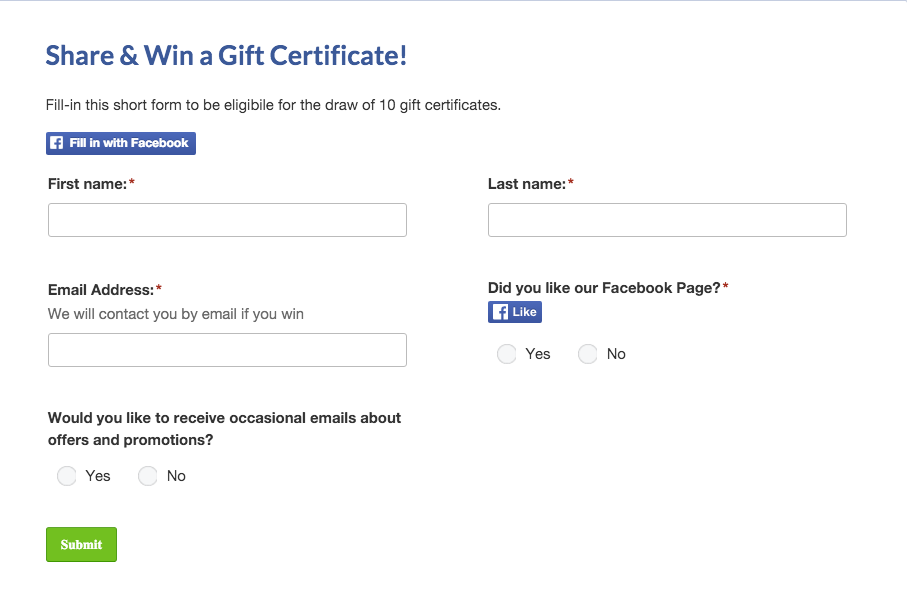Viewport: 907px width, 594px height.
Task: Submit the gift certificate form
Action: pos(82,544)
